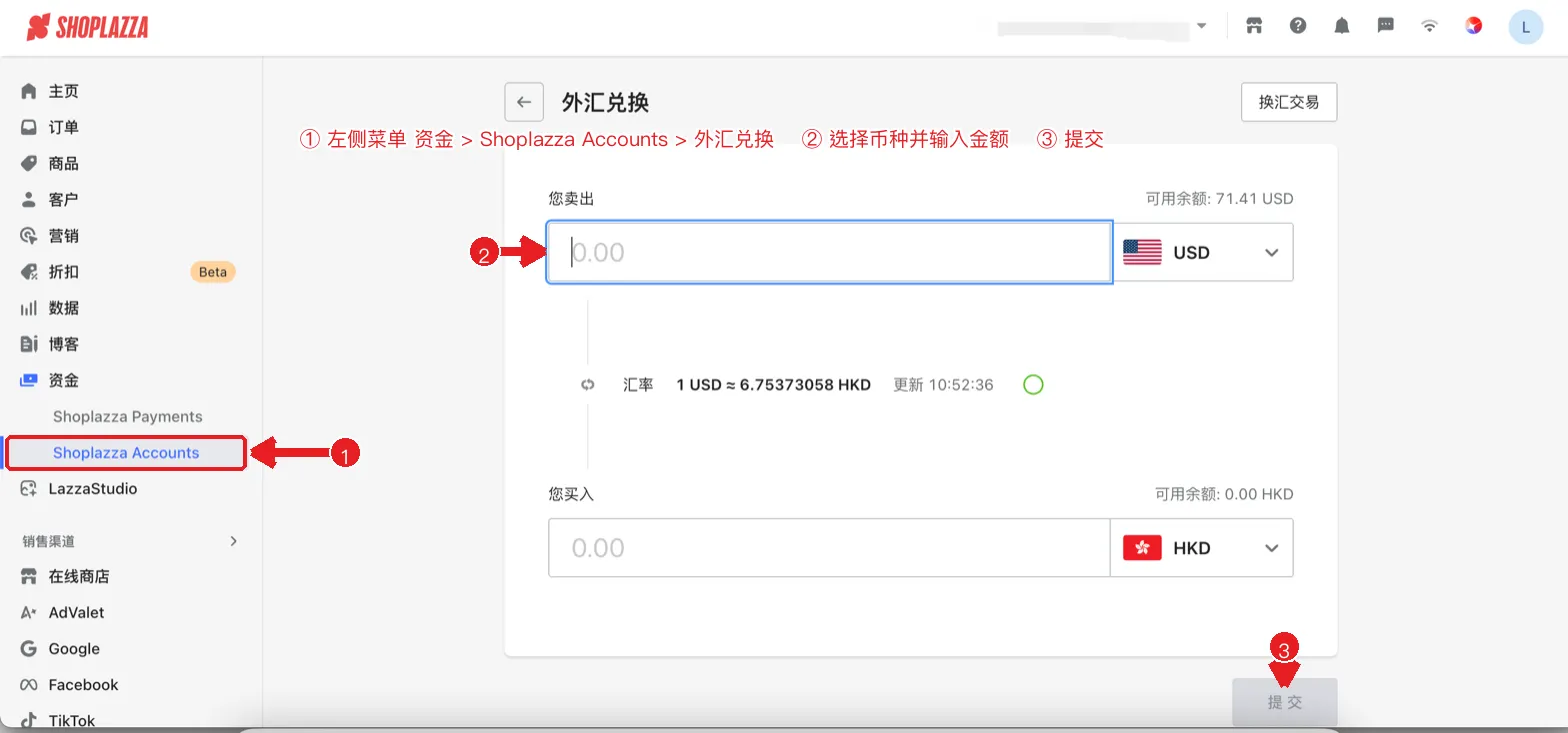1568x733 pixels.
Task: Open the HKD buy currency dropdown
Action: (x=1202, y=548)
